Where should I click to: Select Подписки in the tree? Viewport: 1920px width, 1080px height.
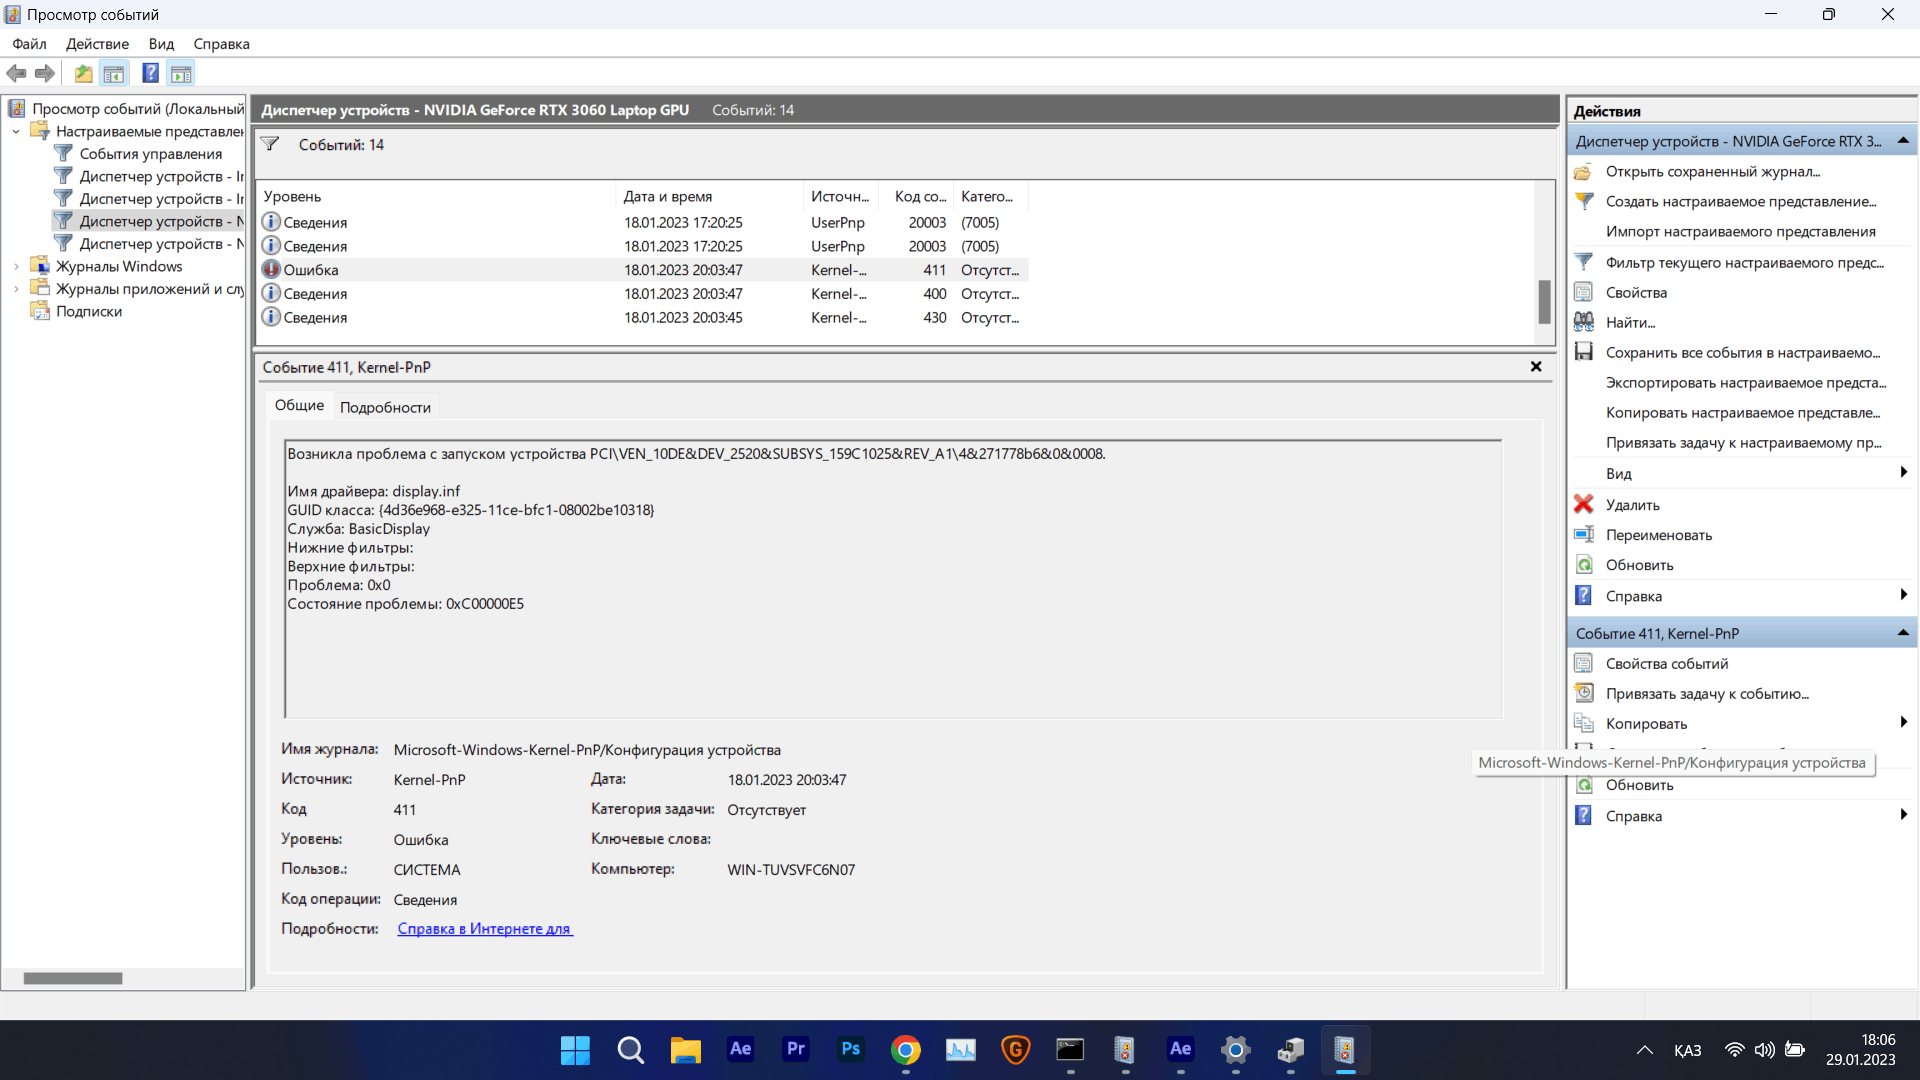pos(88,311)
